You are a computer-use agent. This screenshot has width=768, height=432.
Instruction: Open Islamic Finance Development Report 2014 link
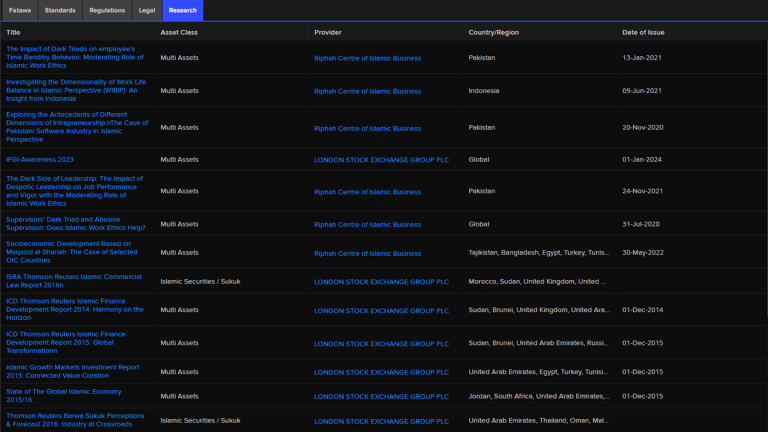coord(74,310)
